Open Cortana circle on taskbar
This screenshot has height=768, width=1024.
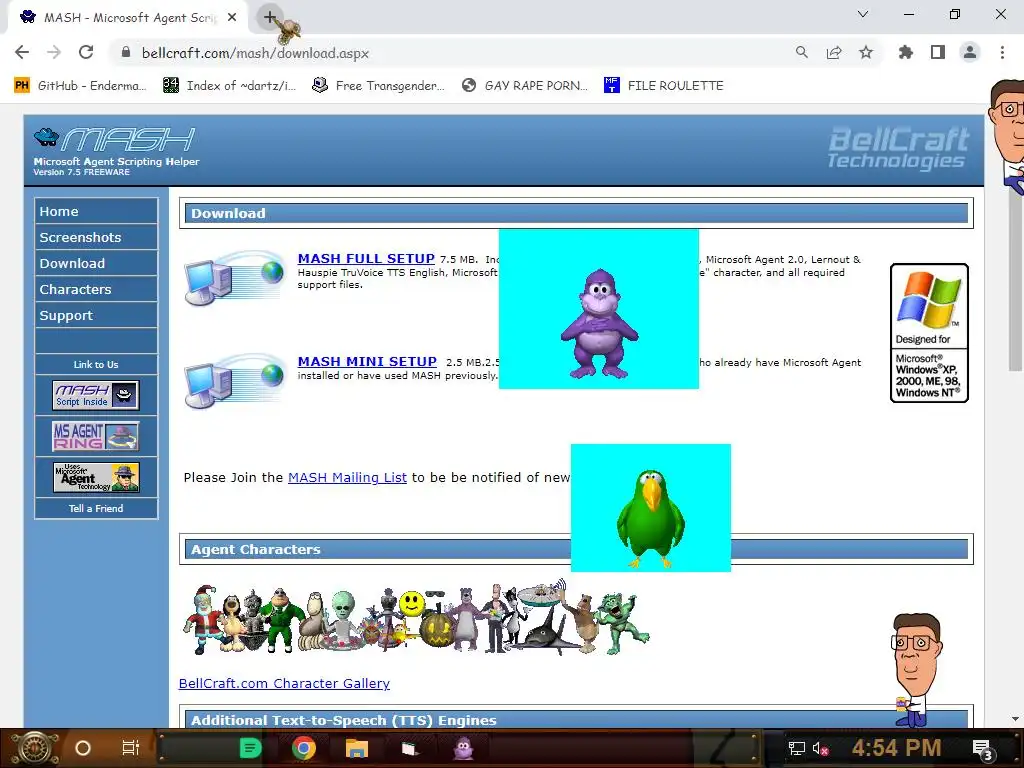click(83, 748)
